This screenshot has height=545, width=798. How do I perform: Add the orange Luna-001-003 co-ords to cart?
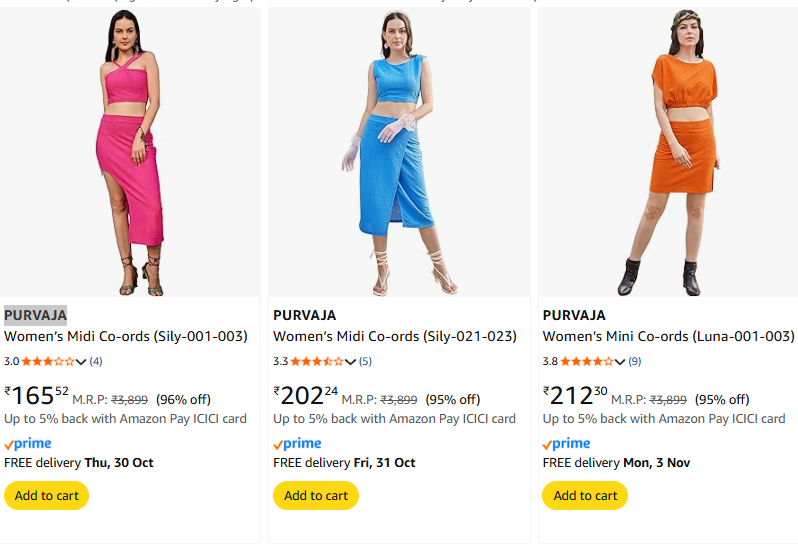point(585,495)
